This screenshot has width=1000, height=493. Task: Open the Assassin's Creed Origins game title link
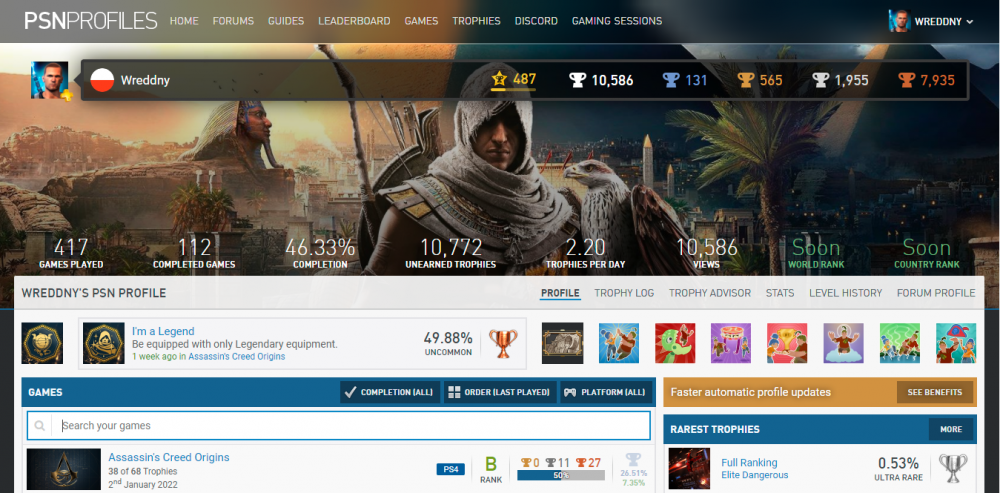(169, 457)
